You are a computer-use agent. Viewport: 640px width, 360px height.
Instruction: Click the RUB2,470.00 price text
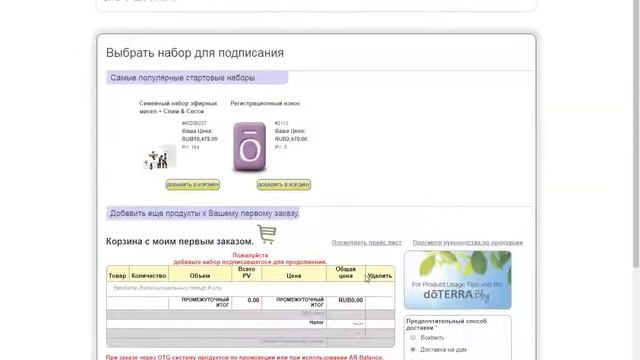[x=291, y=139]
